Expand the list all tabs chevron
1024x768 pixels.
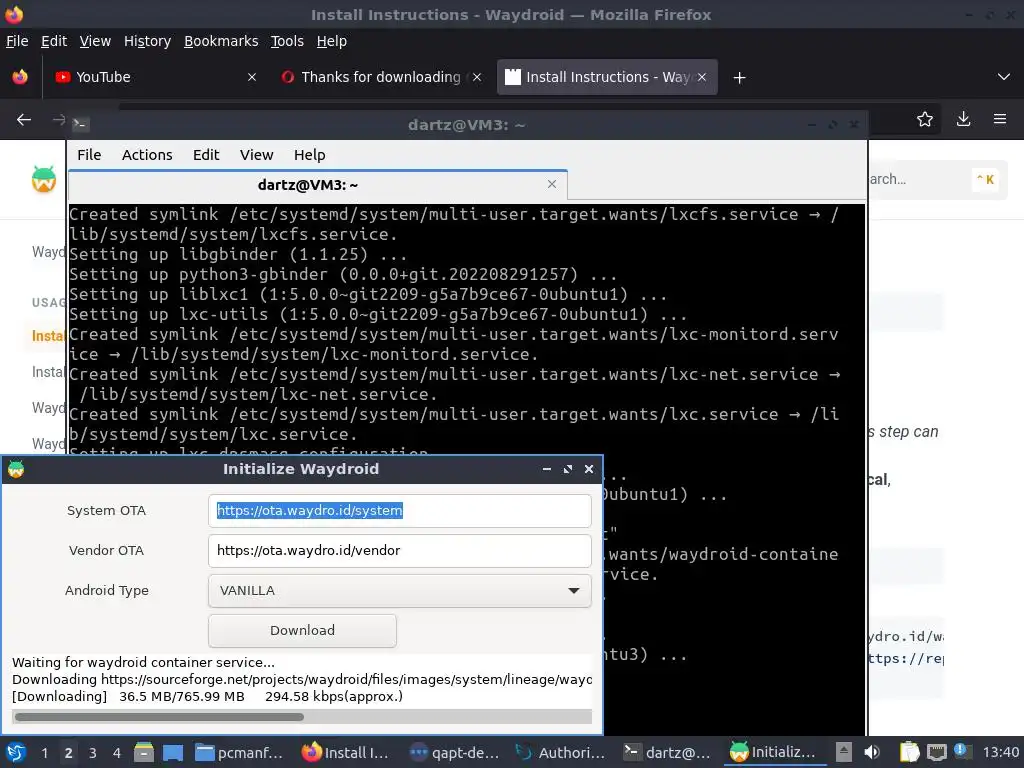click(x=1004, y=77)
